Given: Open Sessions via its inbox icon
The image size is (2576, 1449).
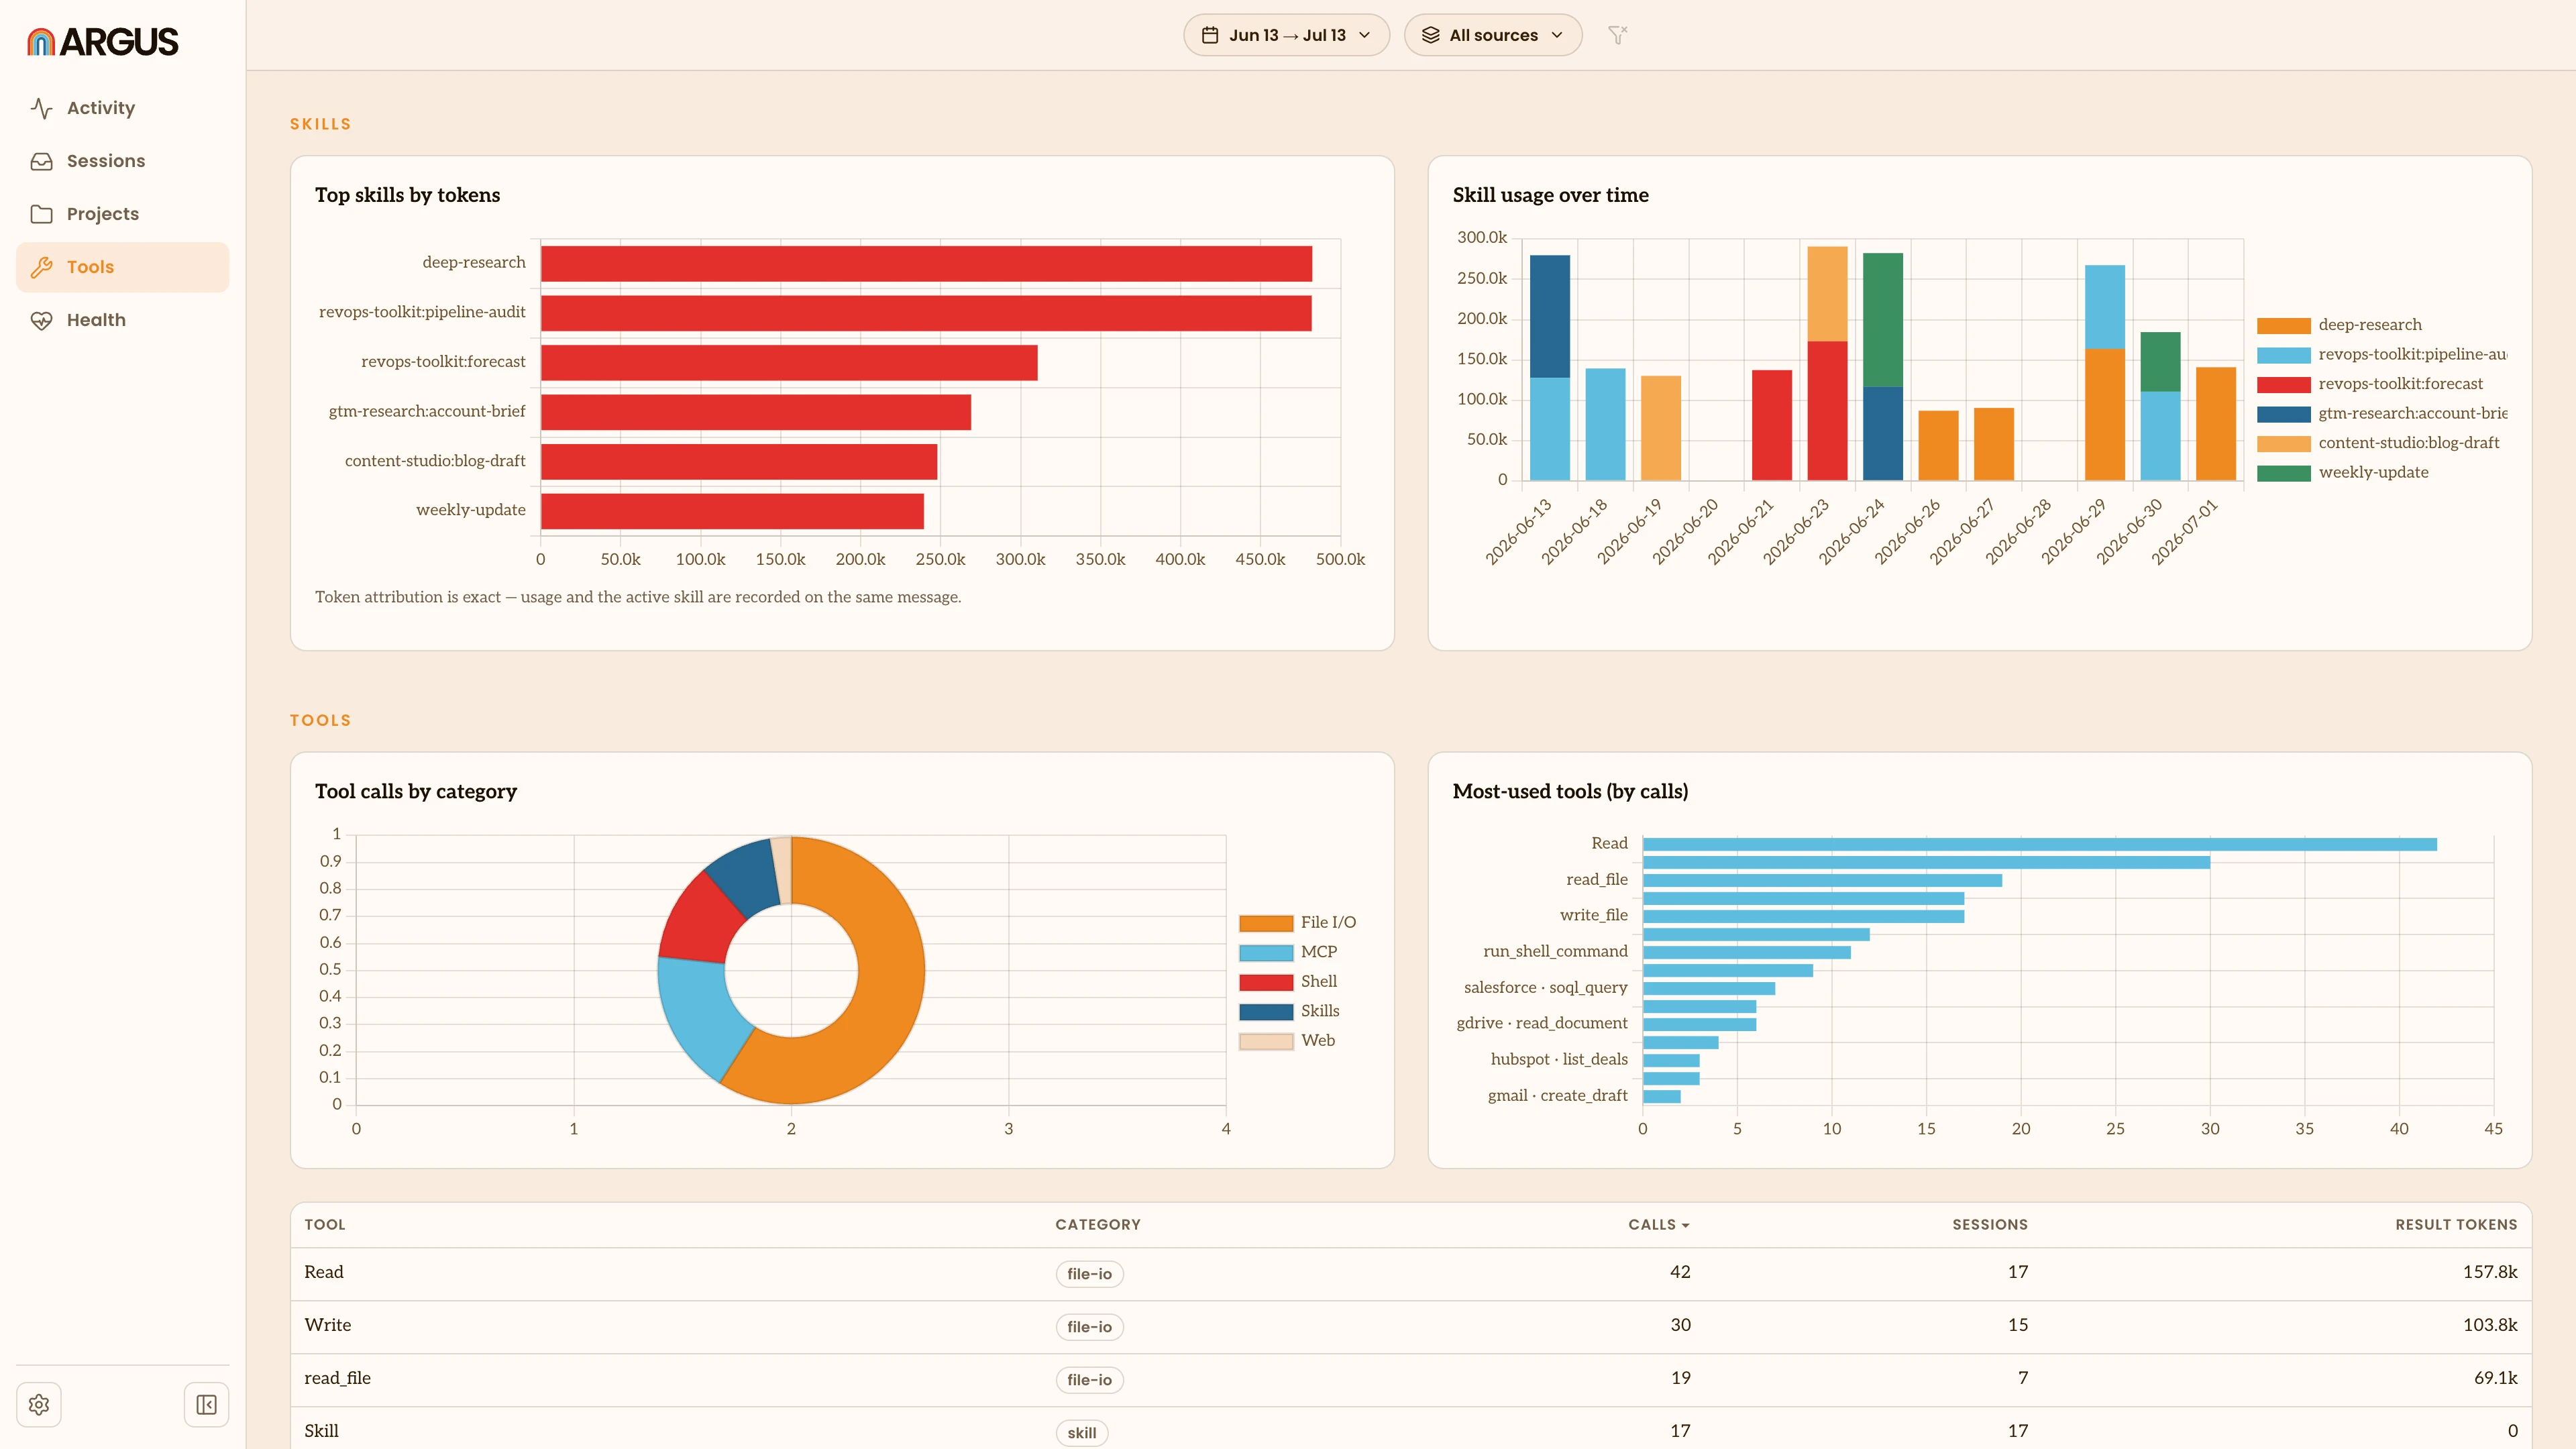Looking at the screenshot, I should 41,161.
